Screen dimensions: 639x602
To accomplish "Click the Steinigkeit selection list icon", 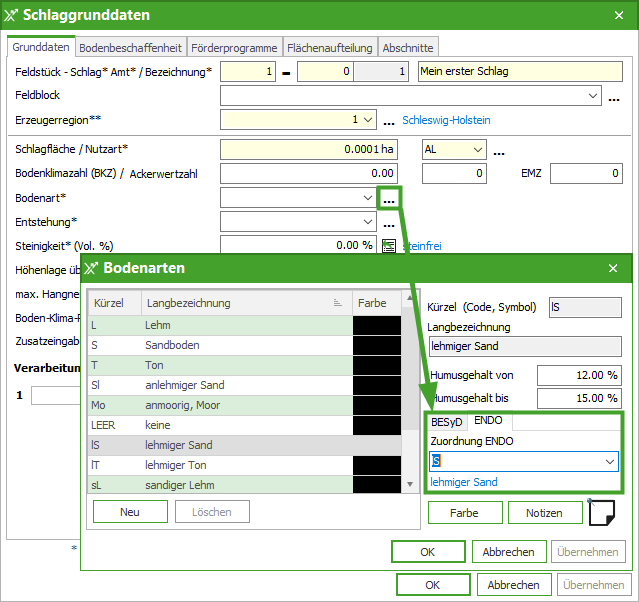I will [x=389, y=245].
